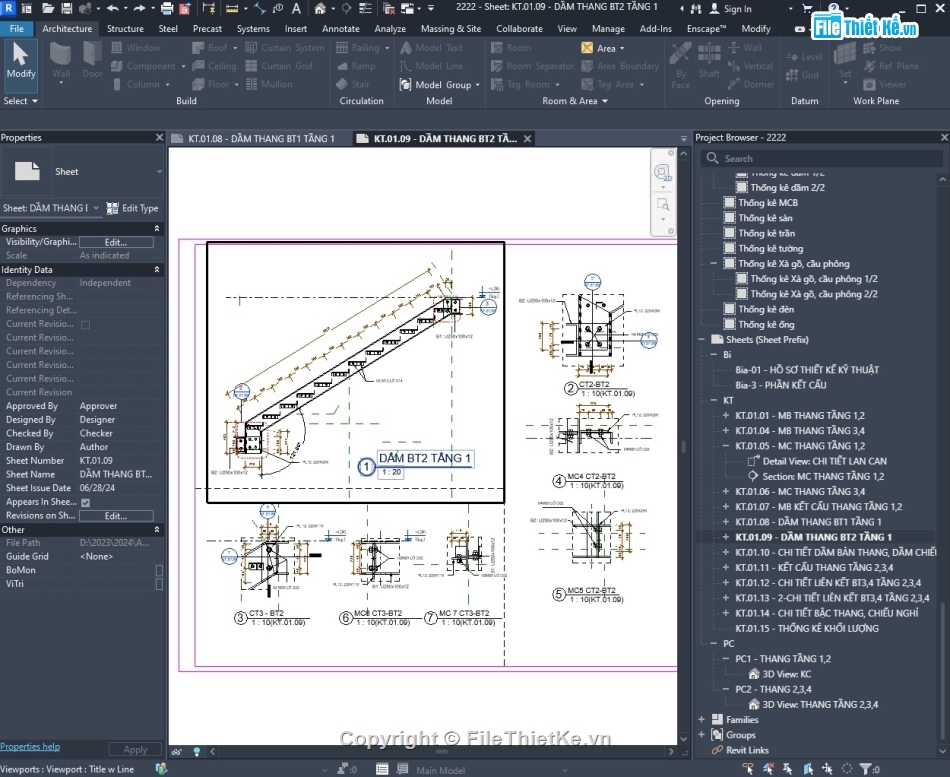Click the Drag Elements on Selection status icon

(827, 769)
